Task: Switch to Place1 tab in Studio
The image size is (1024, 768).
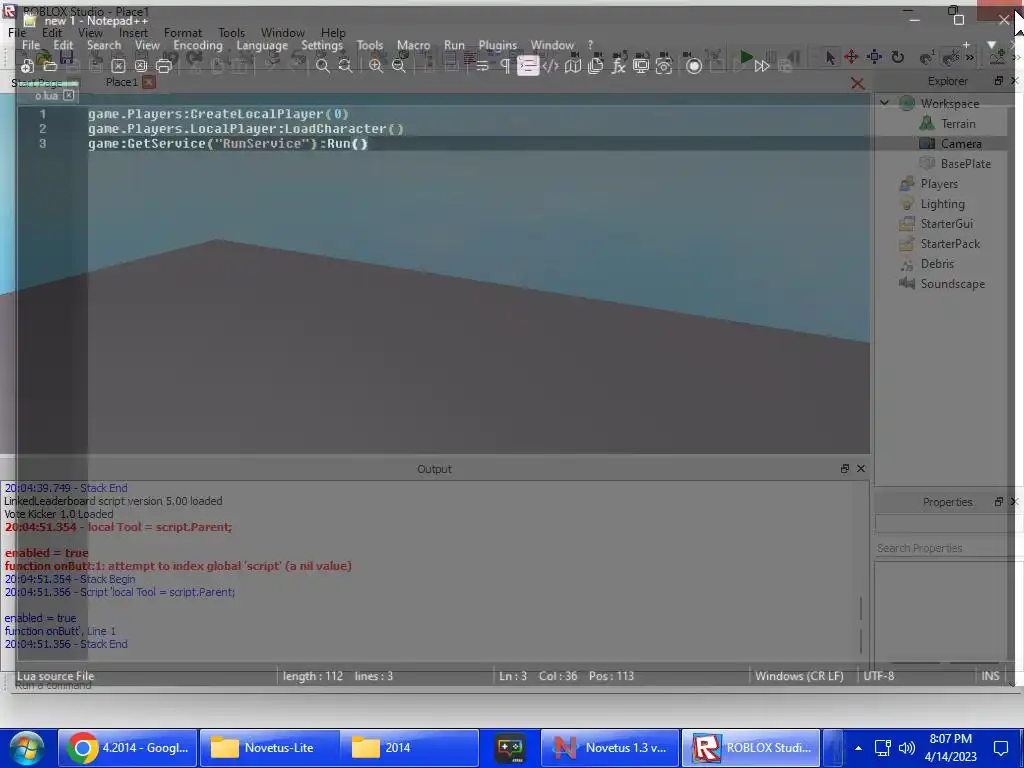Action: pos(121,82)
